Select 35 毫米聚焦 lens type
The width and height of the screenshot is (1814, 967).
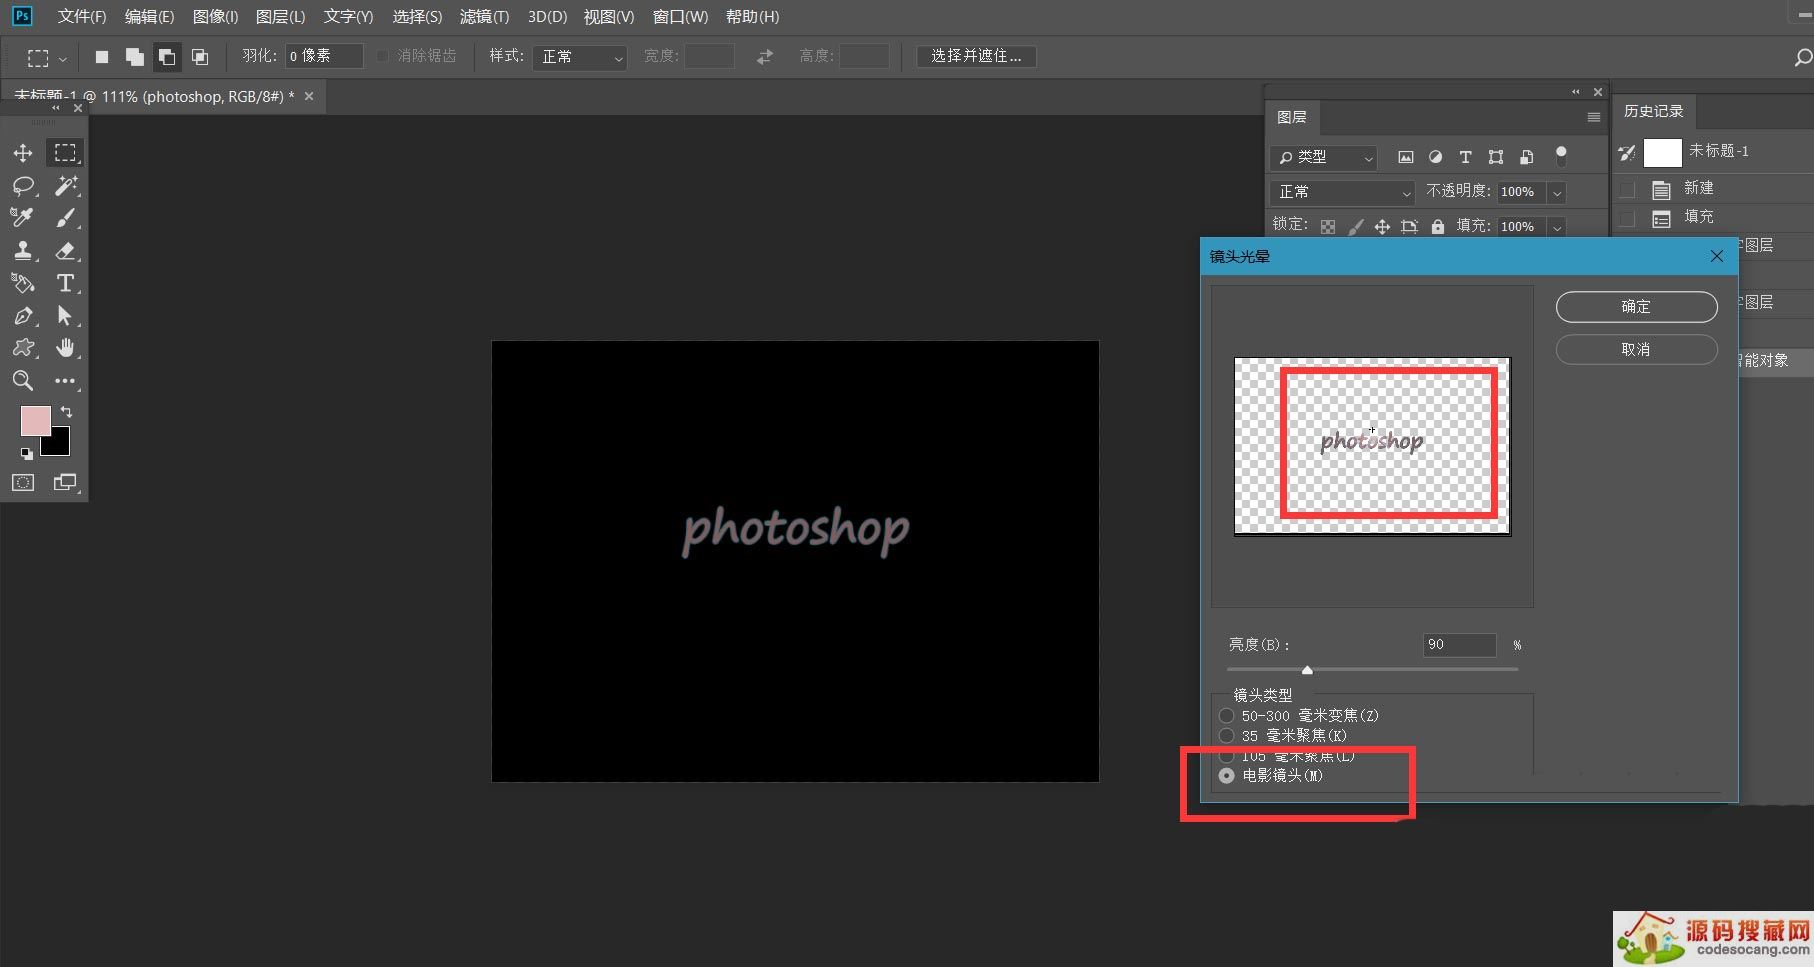(x=1227, y=736)
